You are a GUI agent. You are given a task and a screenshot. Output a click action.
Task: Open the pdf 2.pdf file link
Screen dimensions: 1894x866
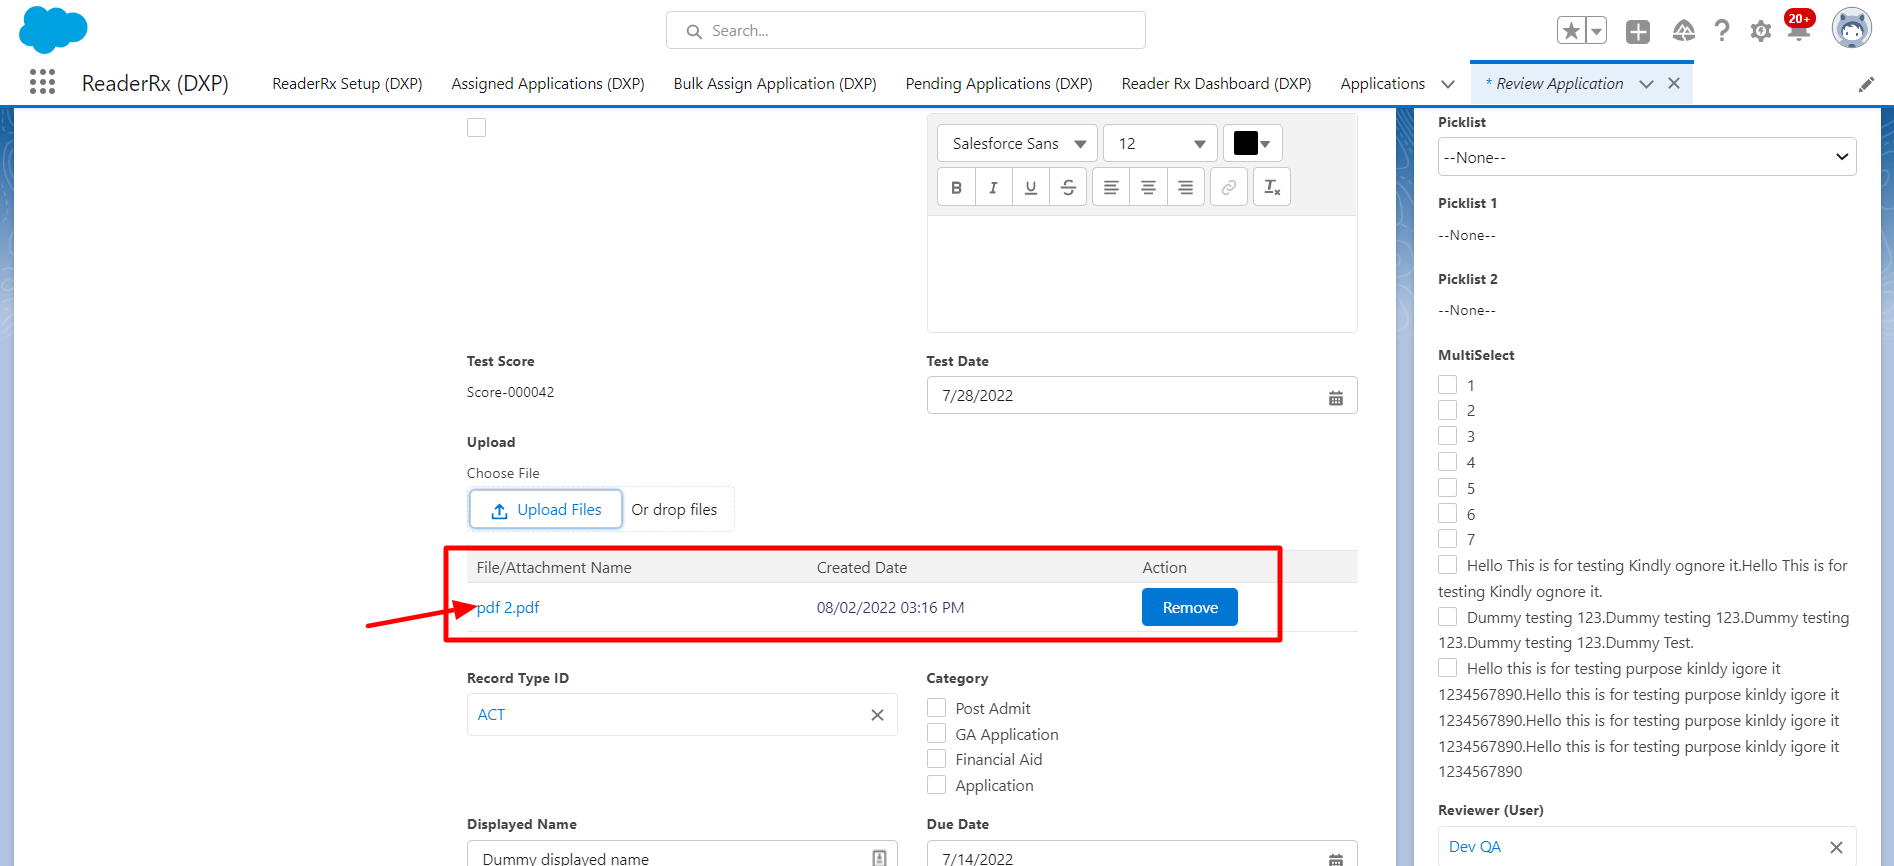click(508, 608)
